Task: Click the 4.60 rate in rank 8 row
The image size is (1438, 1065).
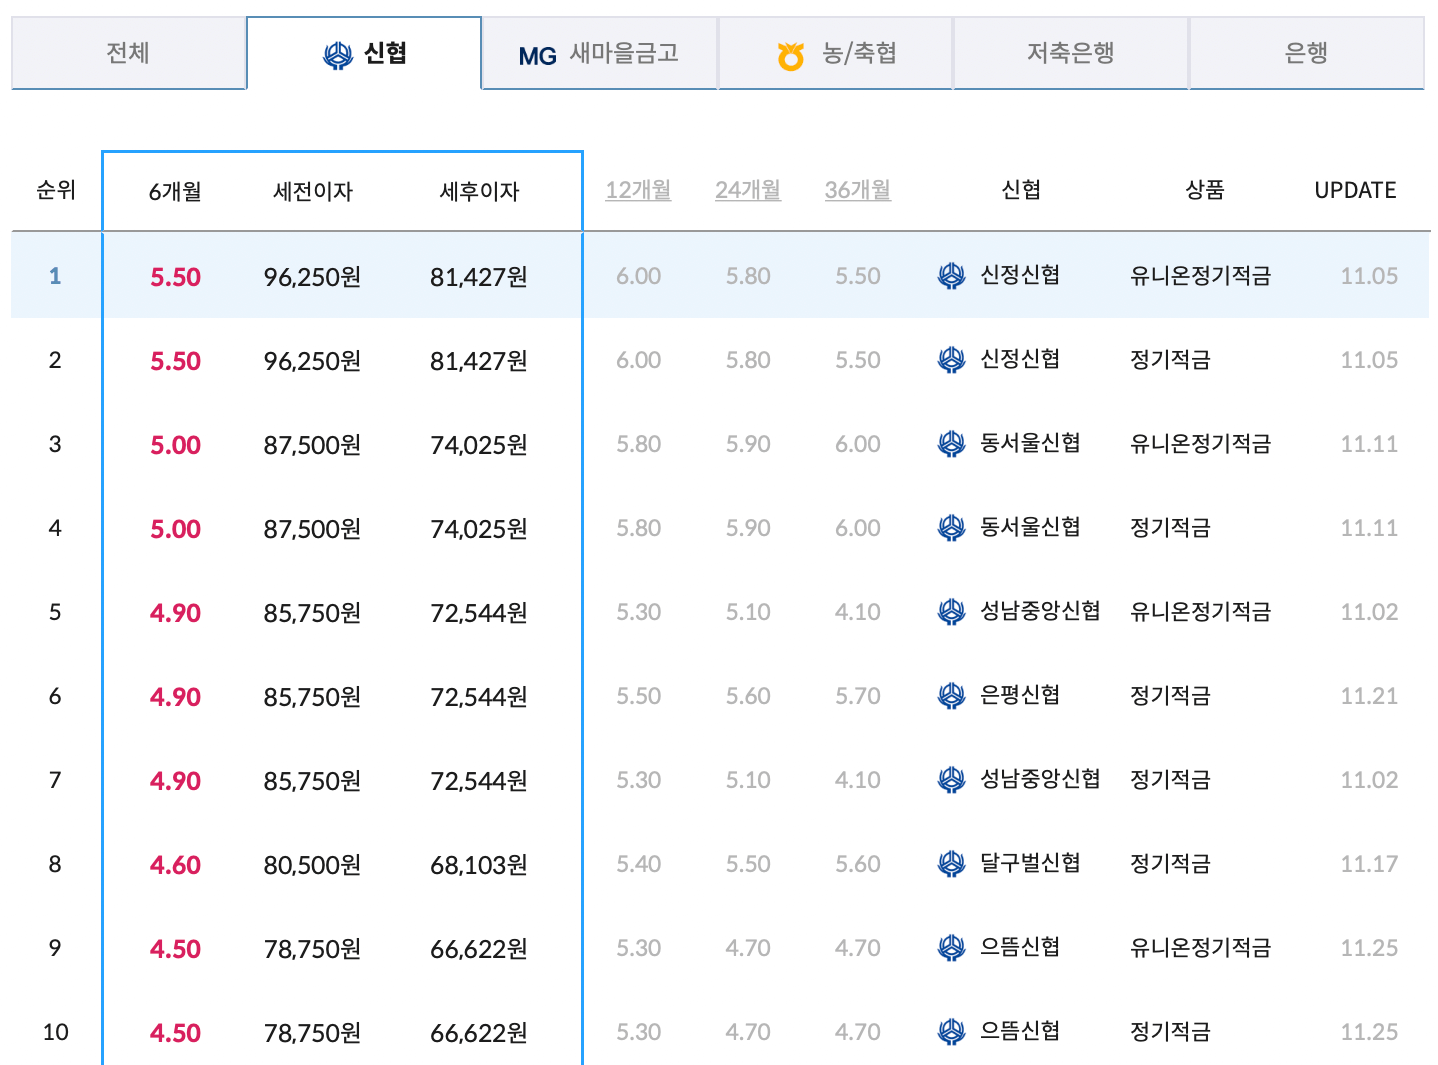Action: point(175,865)
